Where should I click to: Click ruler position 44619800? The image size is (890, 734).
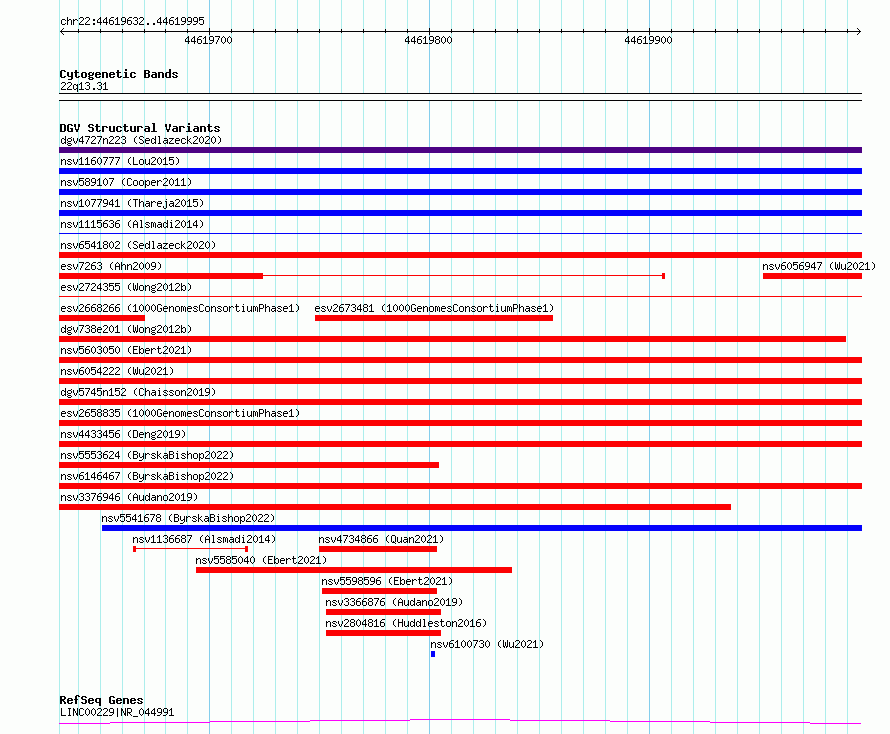(x=429, y=40)
